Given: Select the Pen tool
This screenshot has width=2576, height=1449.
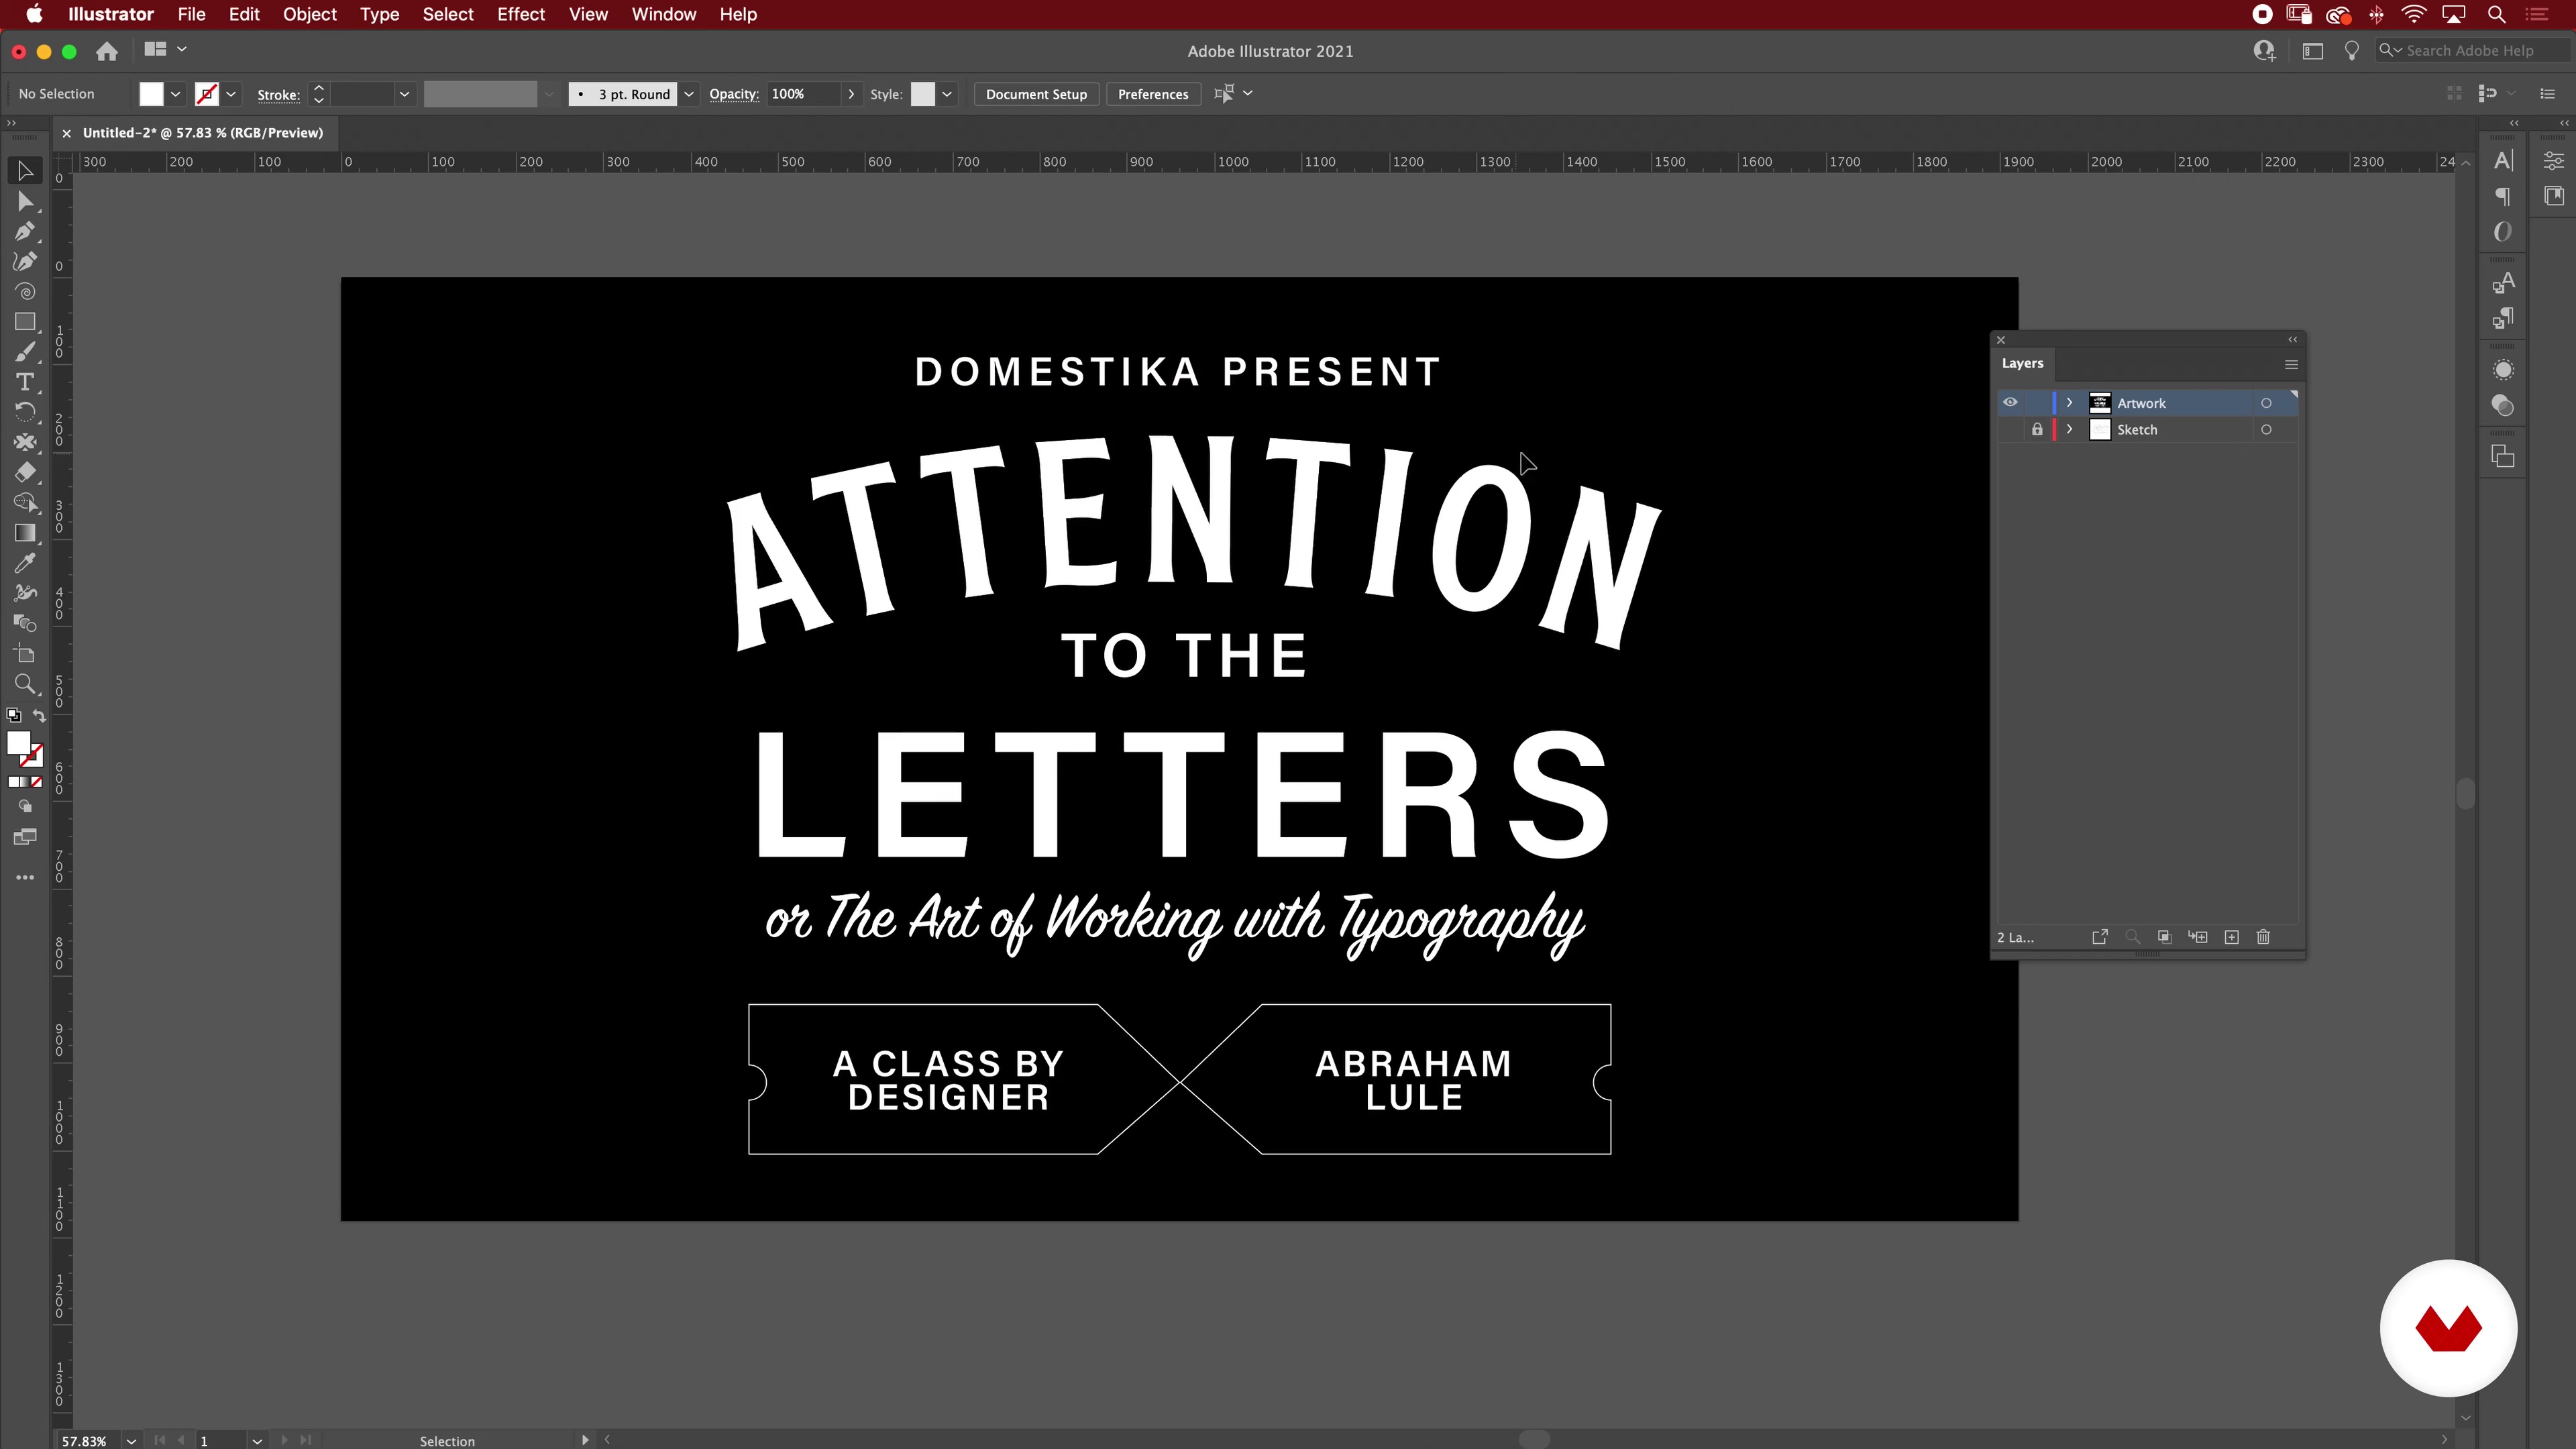Looking at the screenshot, I should pyautogui.click(x=25, y=232).
